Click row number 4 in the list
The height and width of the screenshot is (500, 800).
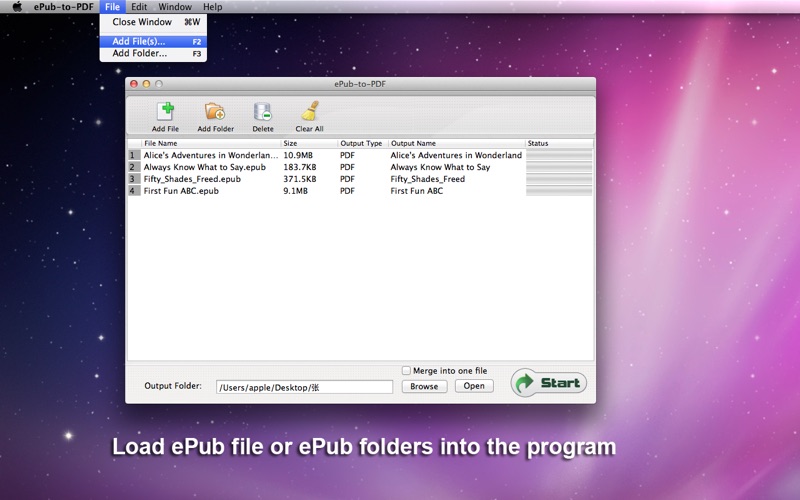(x=133, y=191)
